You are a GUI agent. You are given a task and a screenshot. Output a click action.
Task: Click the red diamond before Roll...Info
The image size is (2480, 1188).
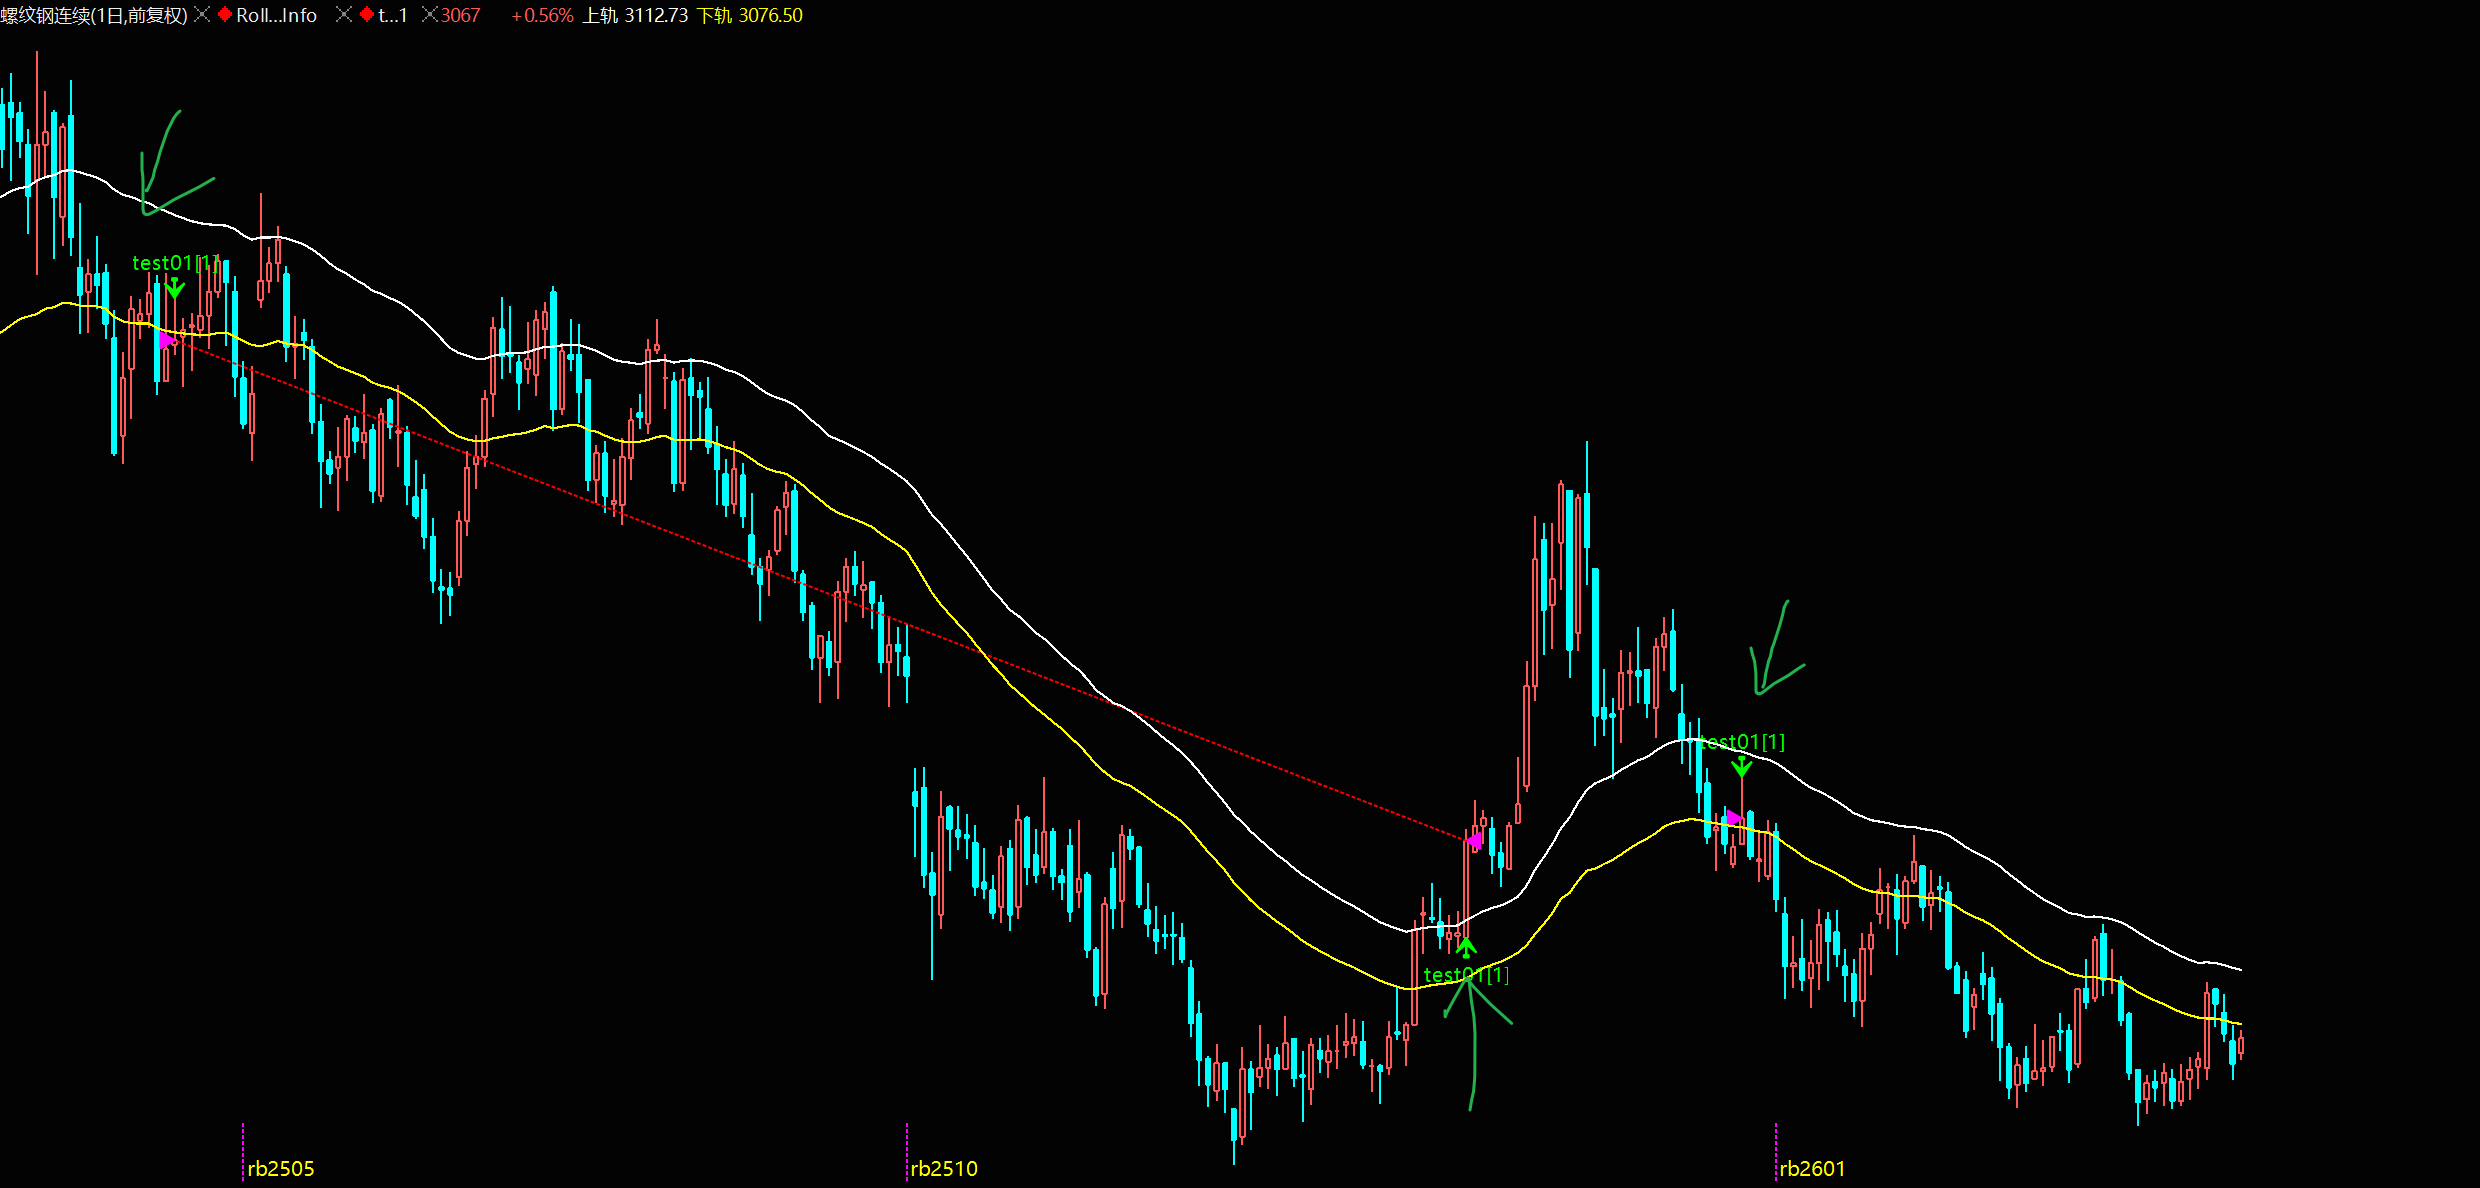tap(225, 15)
